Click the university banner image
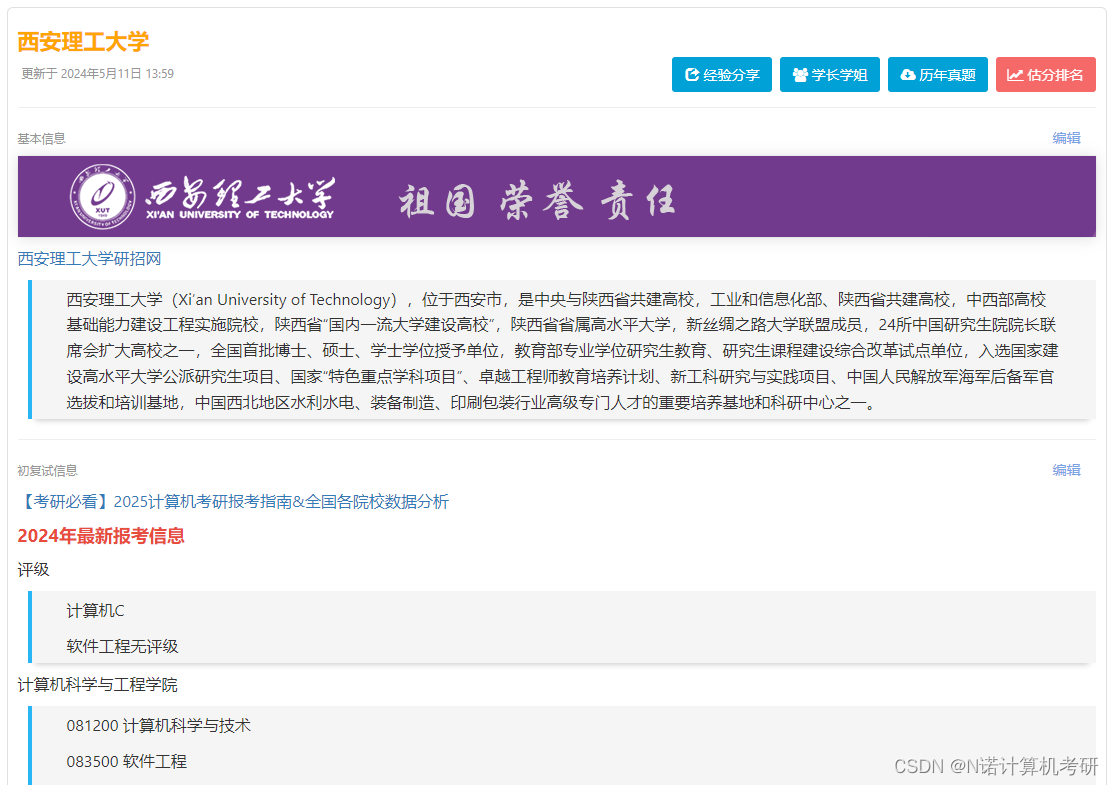The height and width of the screenshot is (785, 1114). (x=556, y=197)
